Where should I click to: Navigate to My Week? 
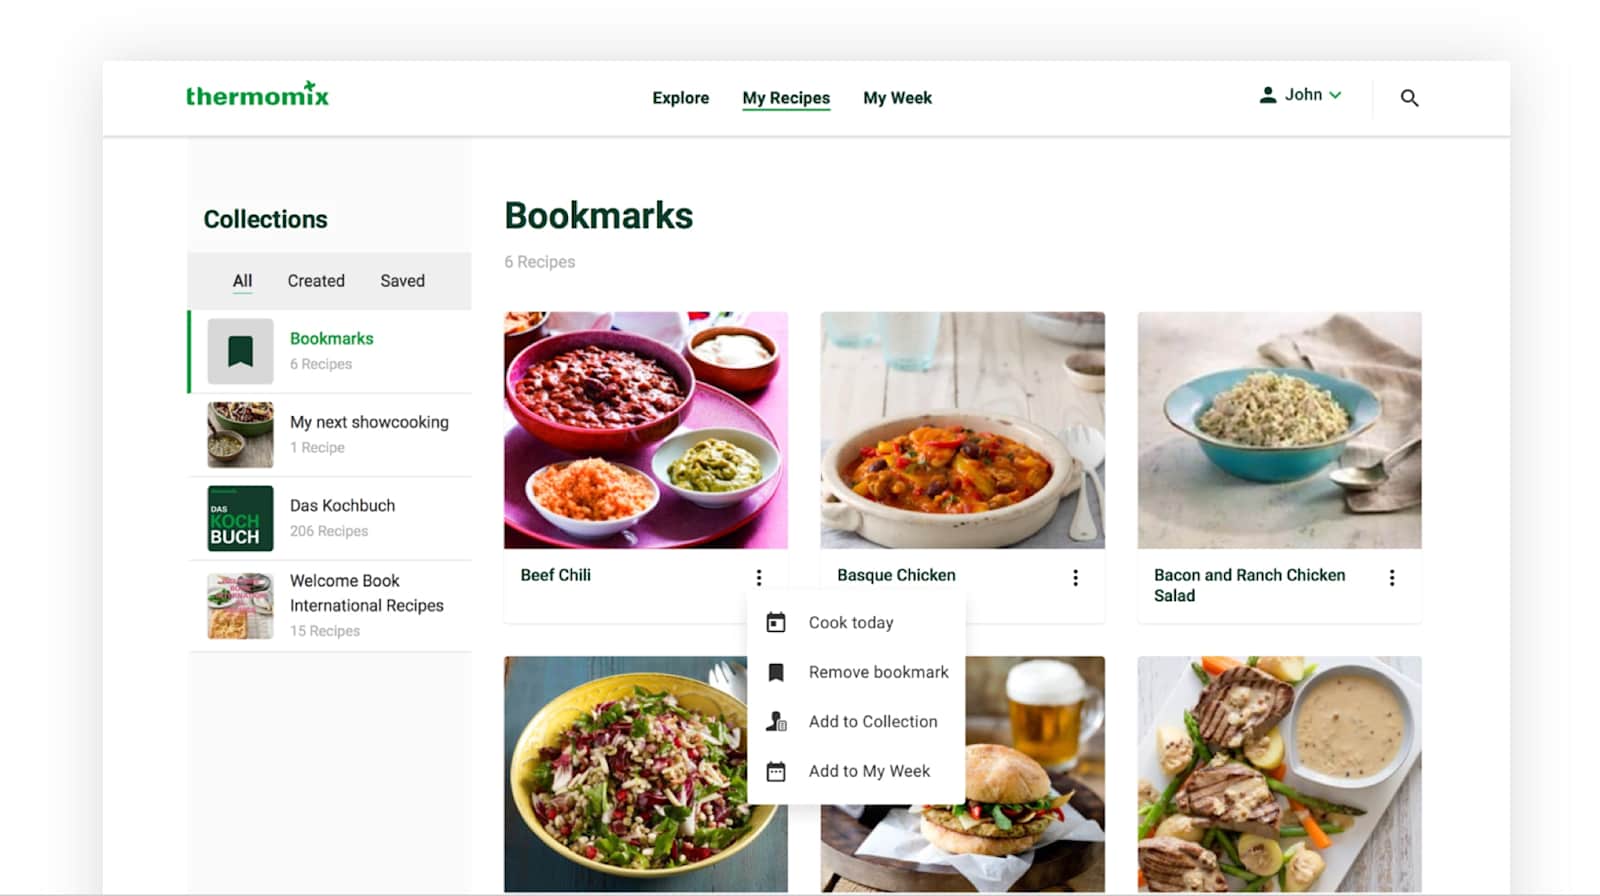897,98
